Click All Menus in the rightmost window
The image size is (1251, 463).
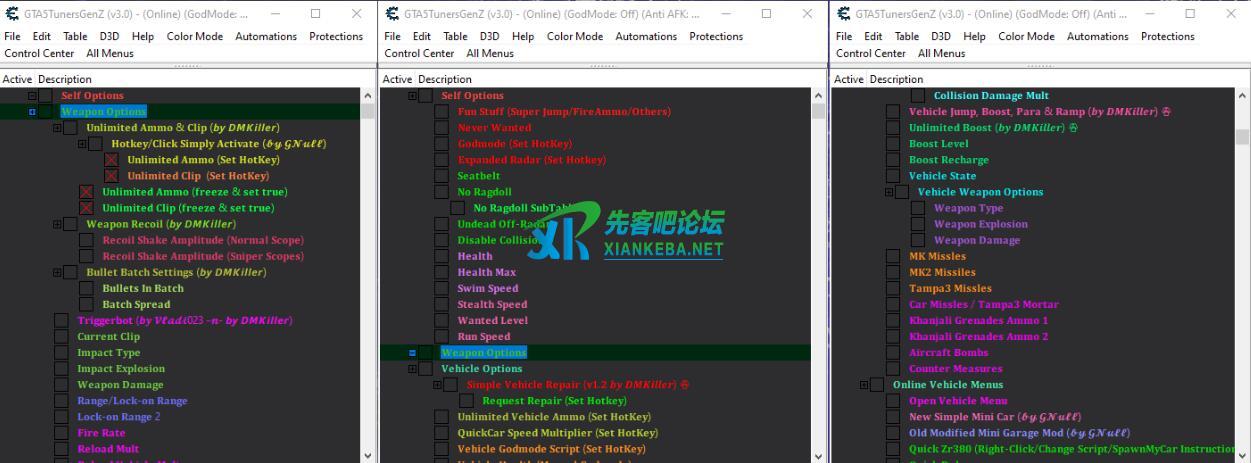(941, 53)
